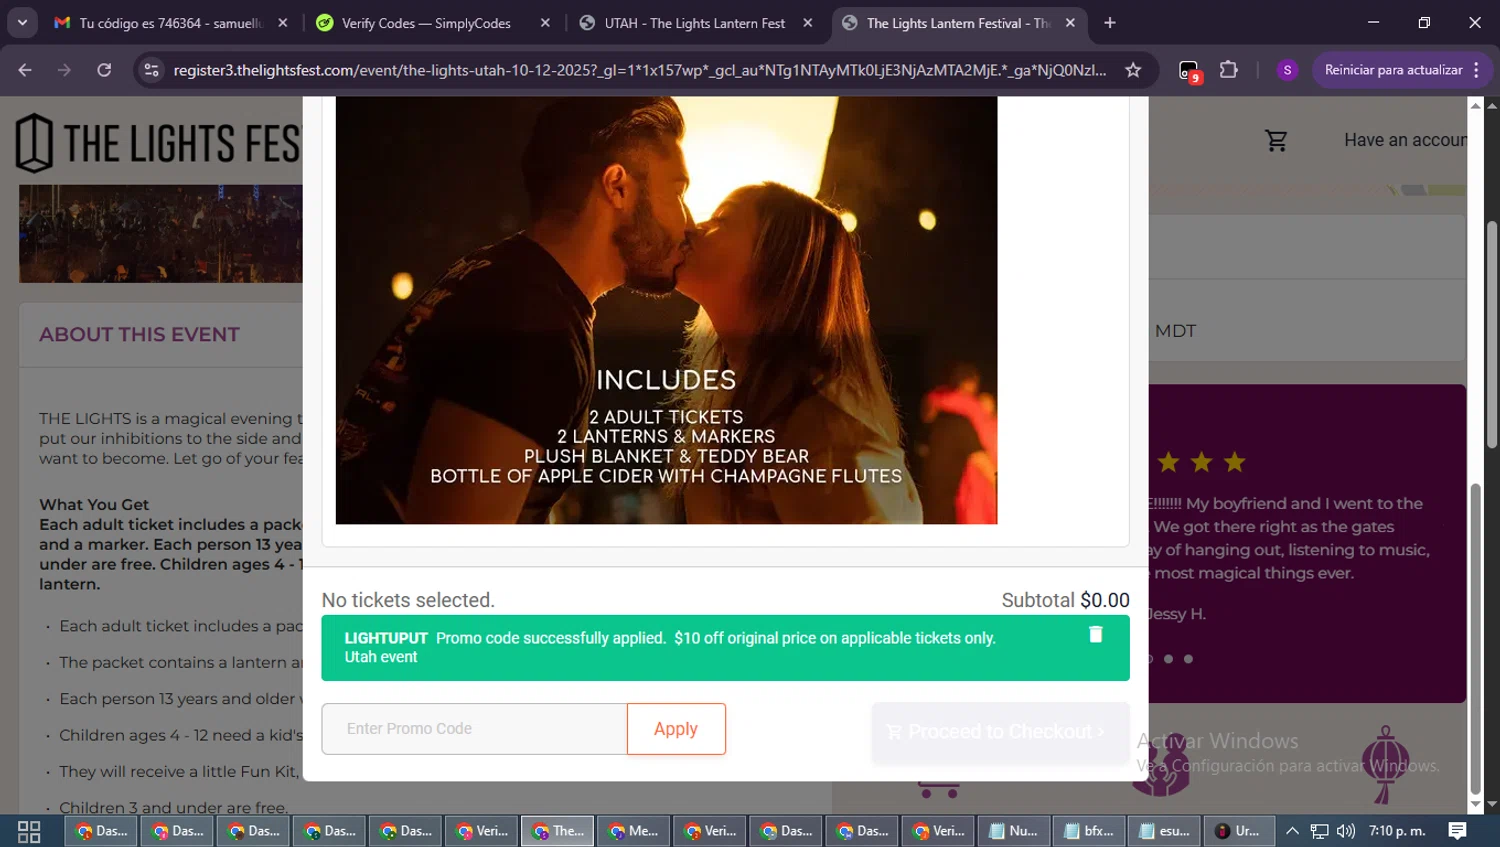Open 'Ur...' app in taskbar
This screenshot has height=847, width=1500.
point(1238,831)
